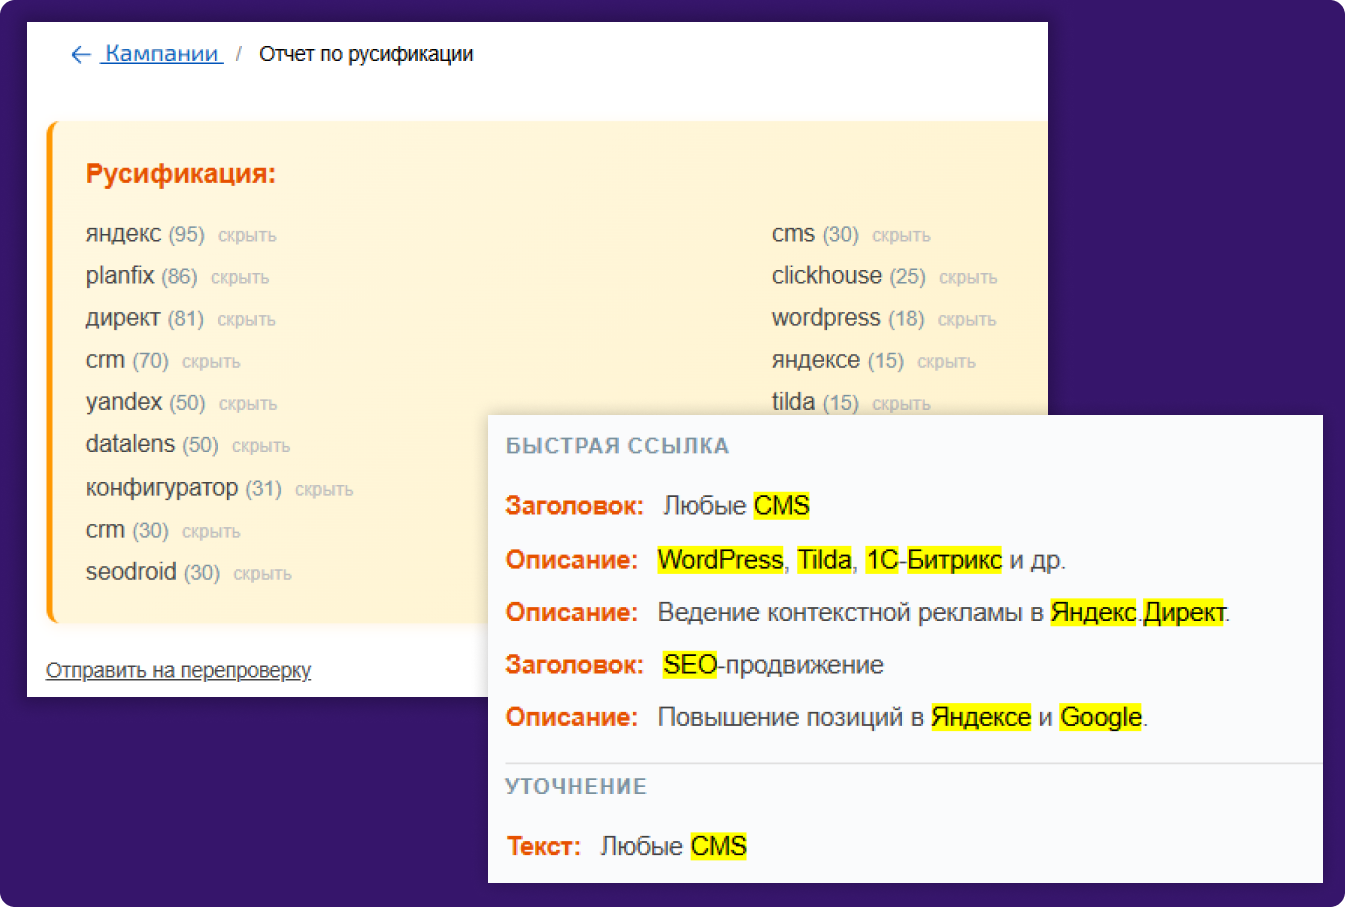Hide the planfix (86) word
1345x907 pixels.
[240, 278]
